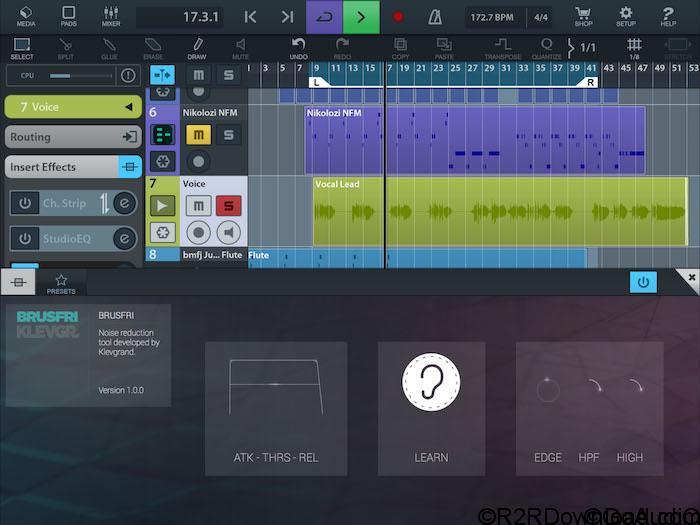Start playback with the green play button
The width and height of the screenshot is (700, 525).
coord(361,17)
